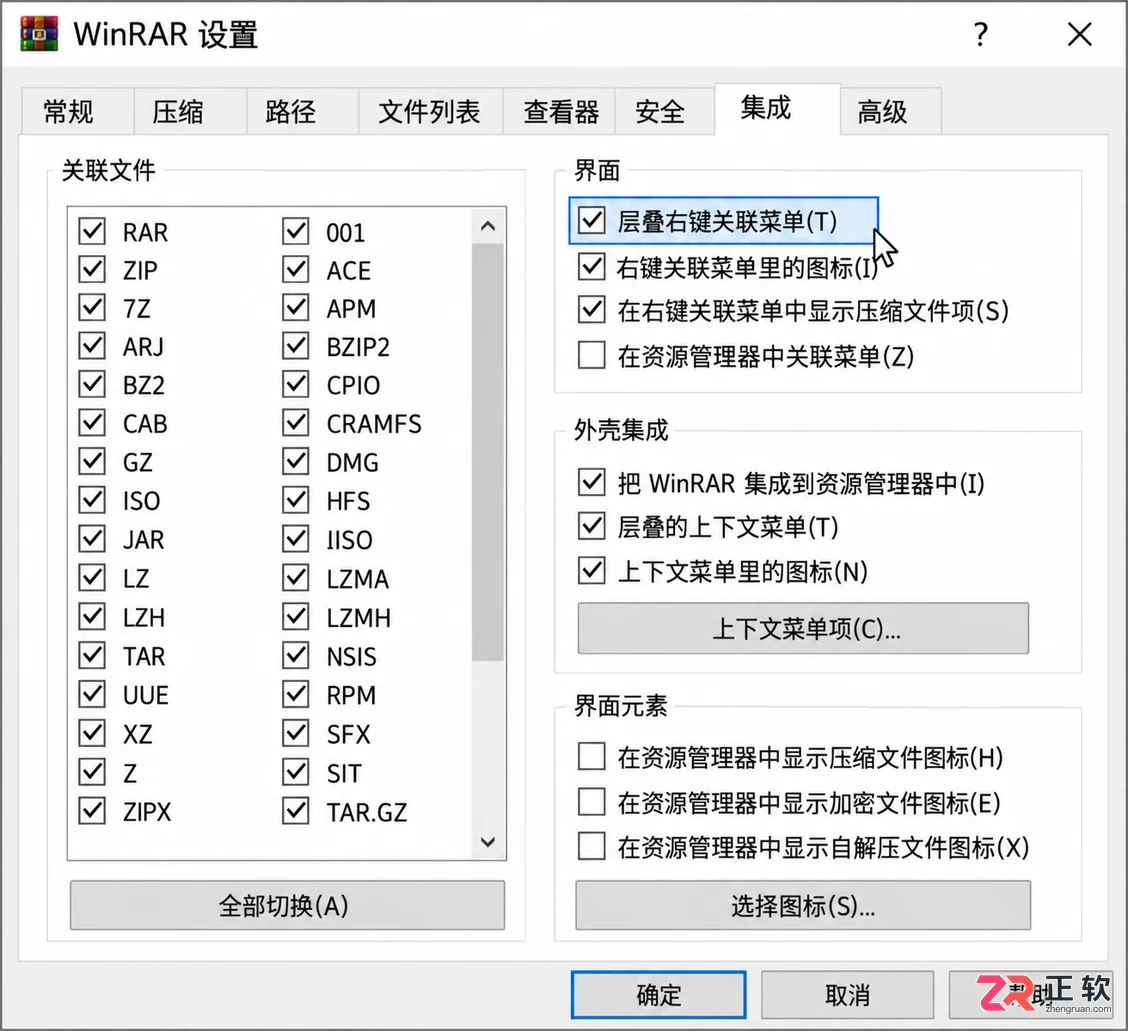Select the 集成 tab
Image resolution: width=1128 pixels, height=1031 pixels.
click(777, 109)
